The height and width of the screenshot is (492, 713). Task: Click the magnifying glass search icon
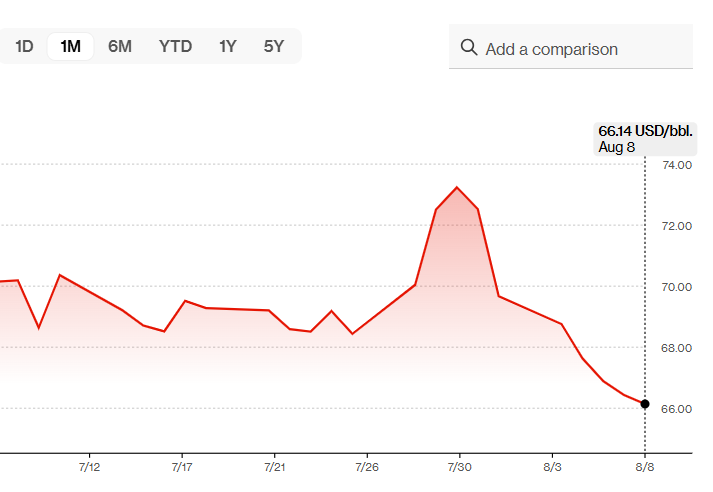[468, 48]
